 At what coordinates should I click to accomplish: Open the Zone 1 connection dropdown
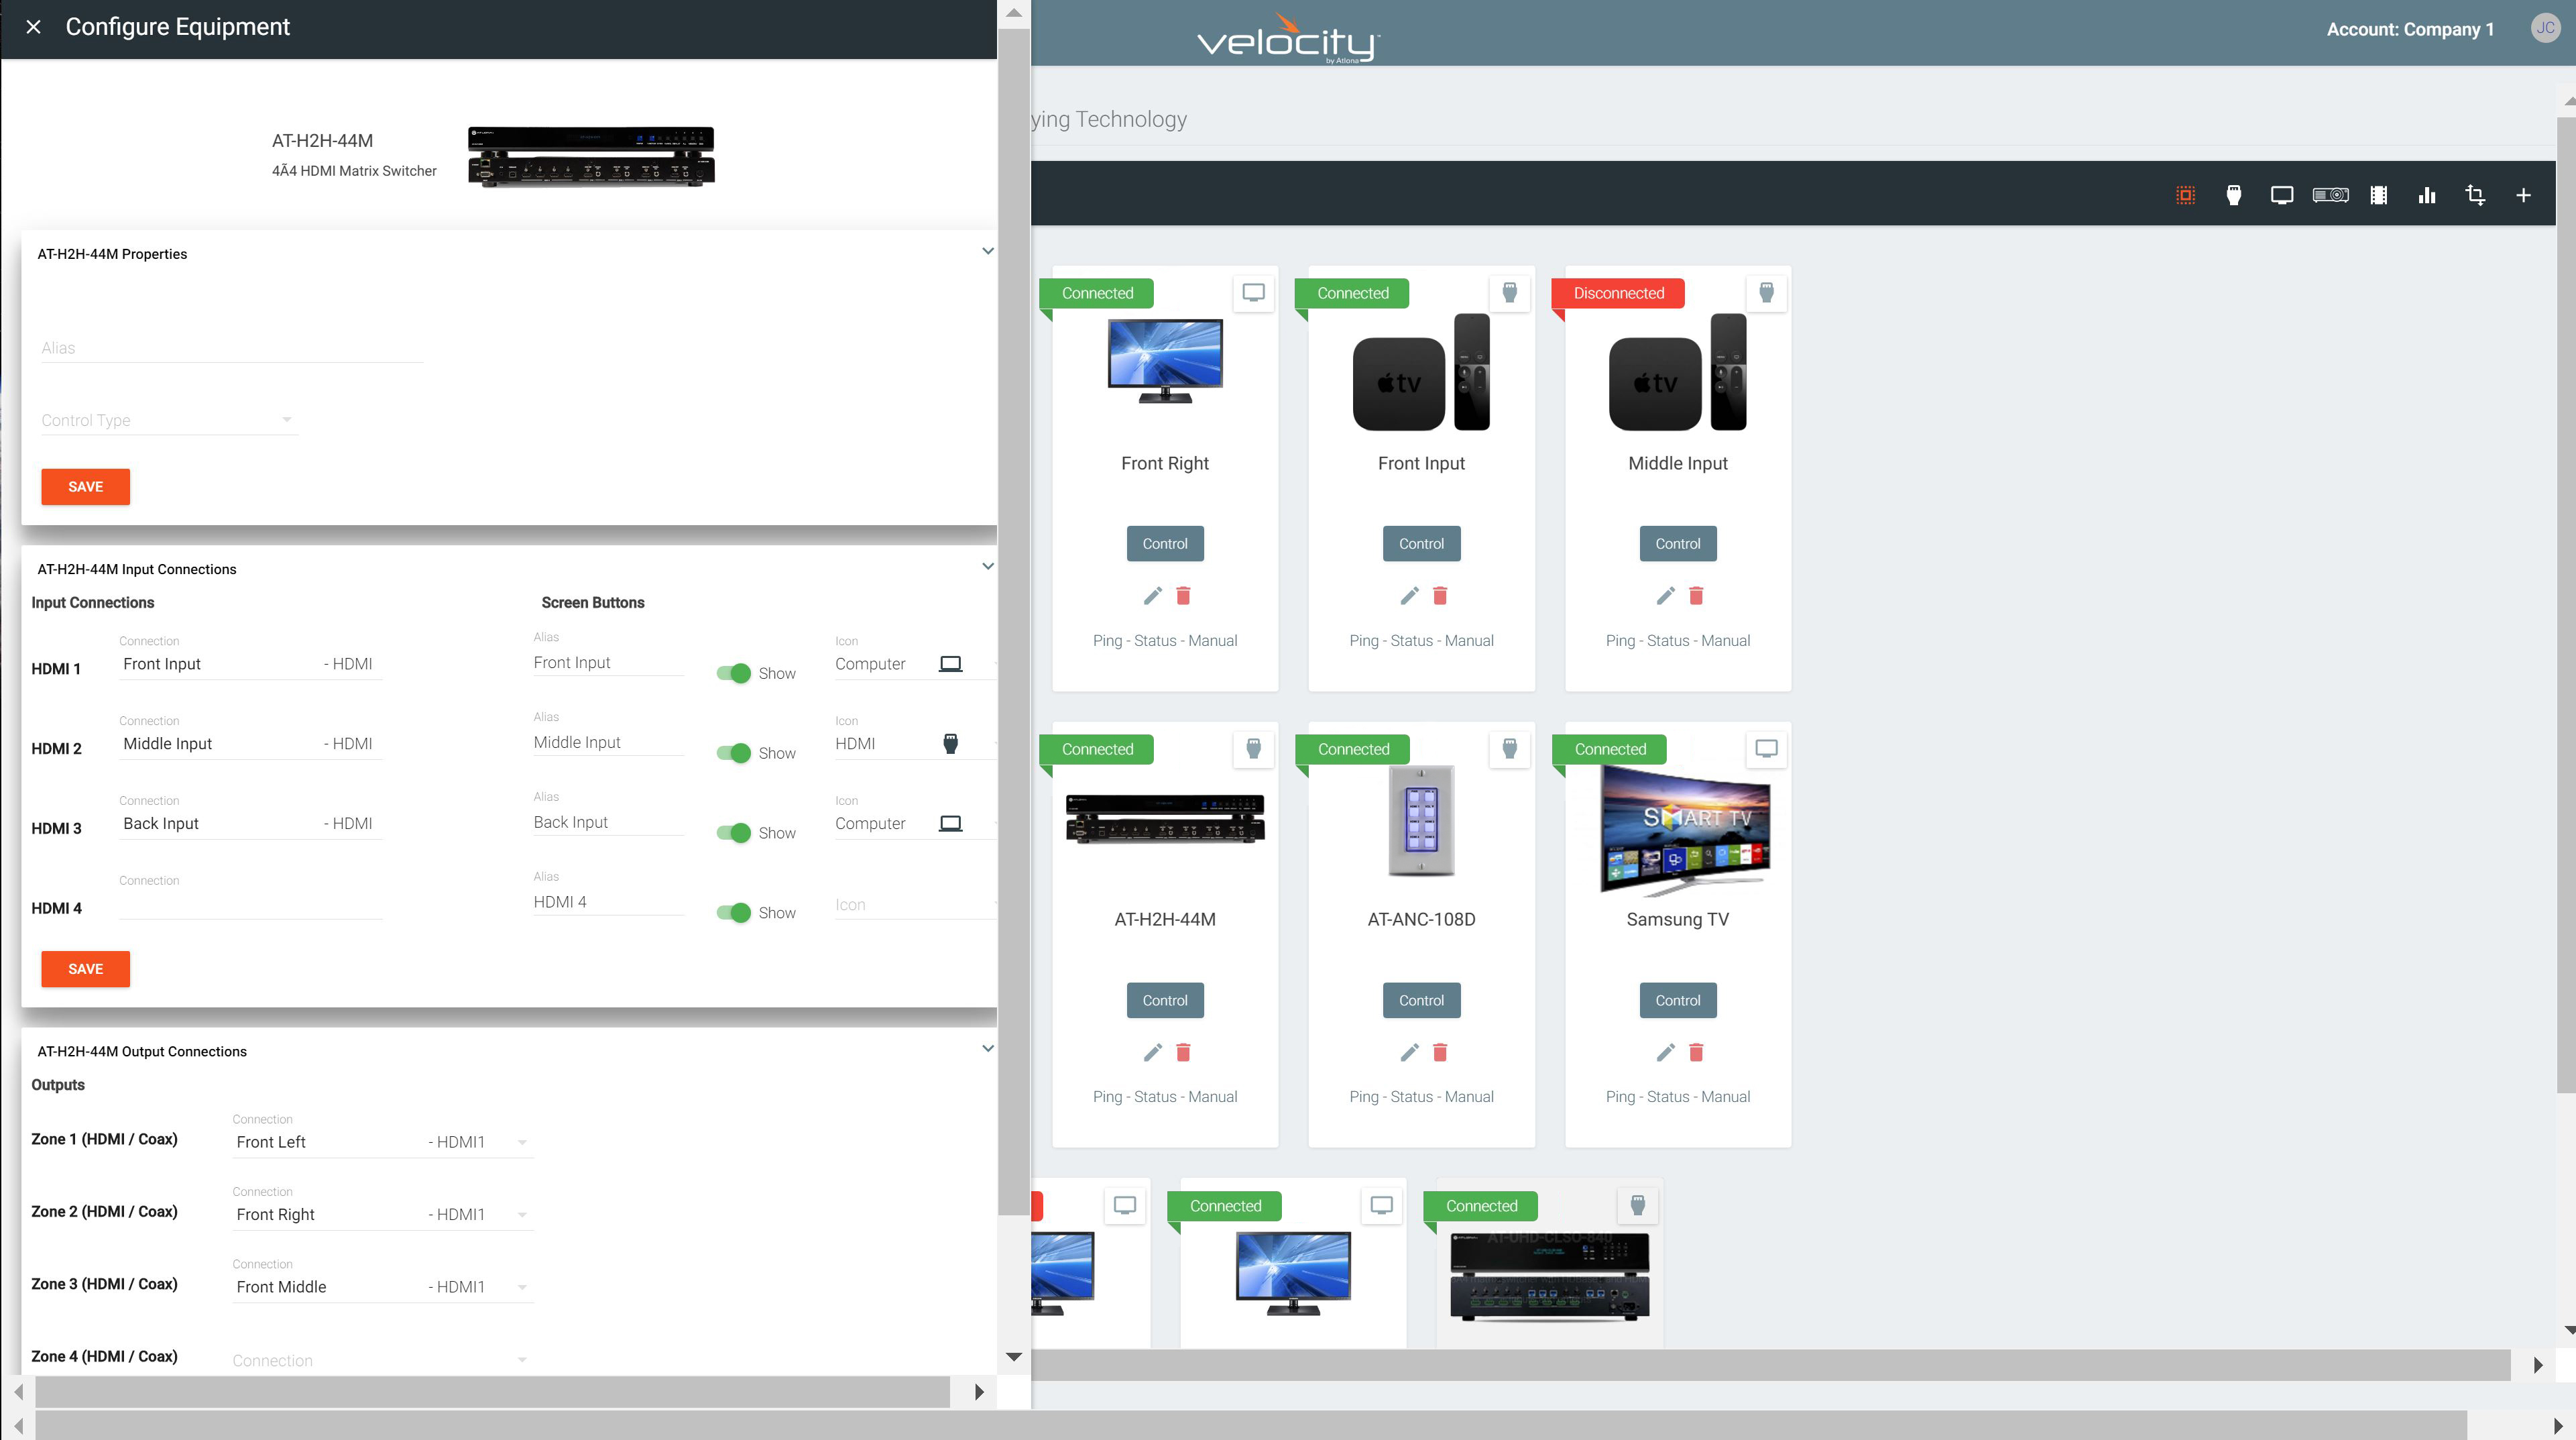click(x=381, y=1142)
